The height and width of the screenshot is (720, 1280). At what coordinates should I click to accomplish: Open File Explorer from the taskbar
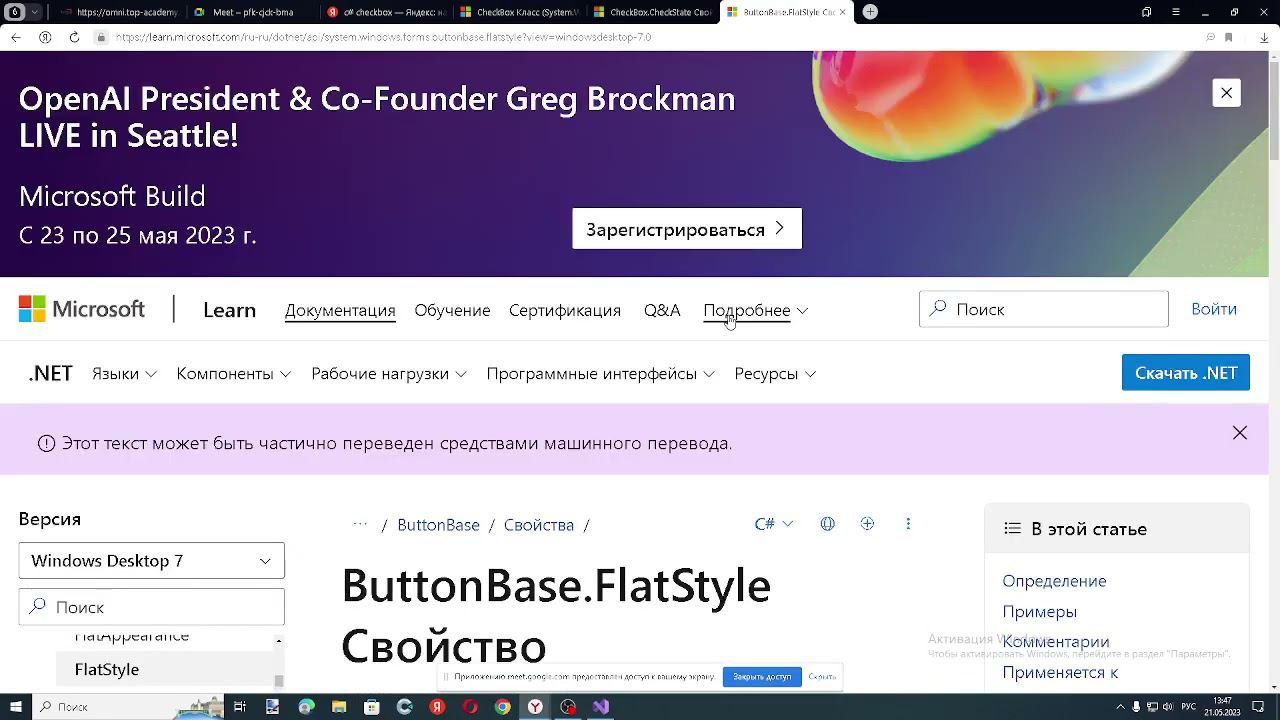point(339,707)
